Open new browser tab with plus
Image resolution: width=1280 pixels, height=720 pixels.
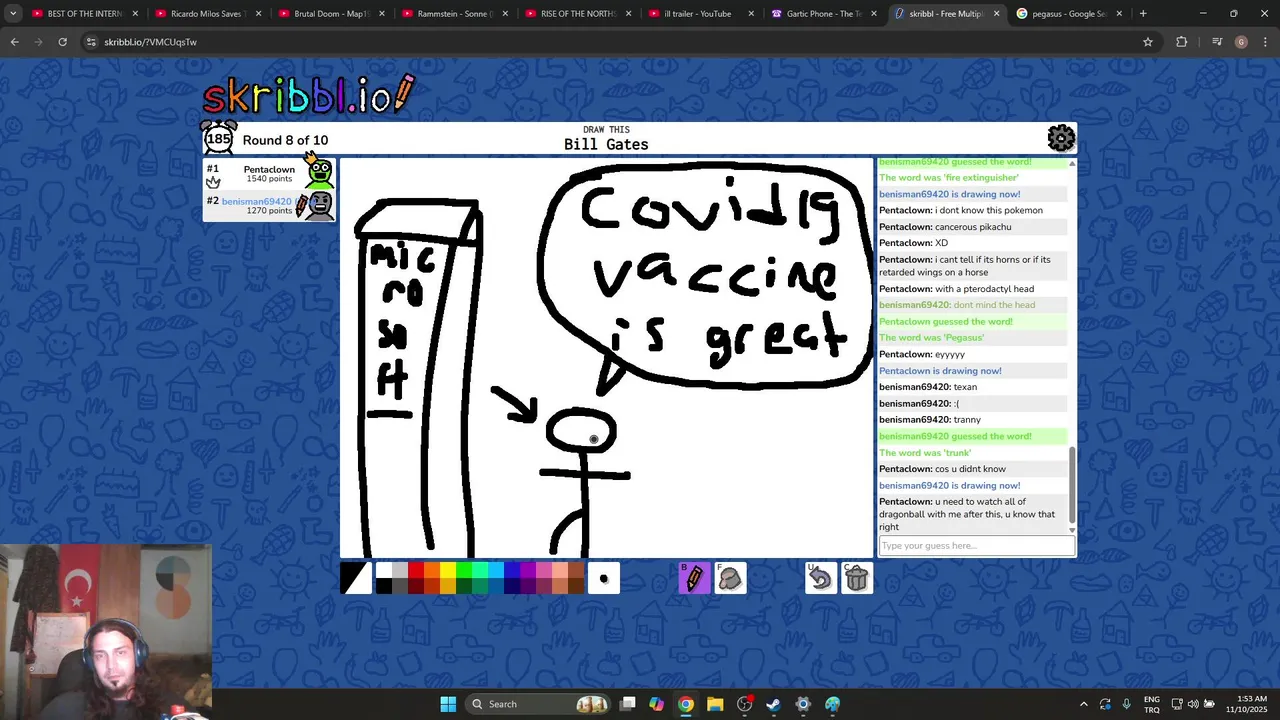click(1143, 14)
